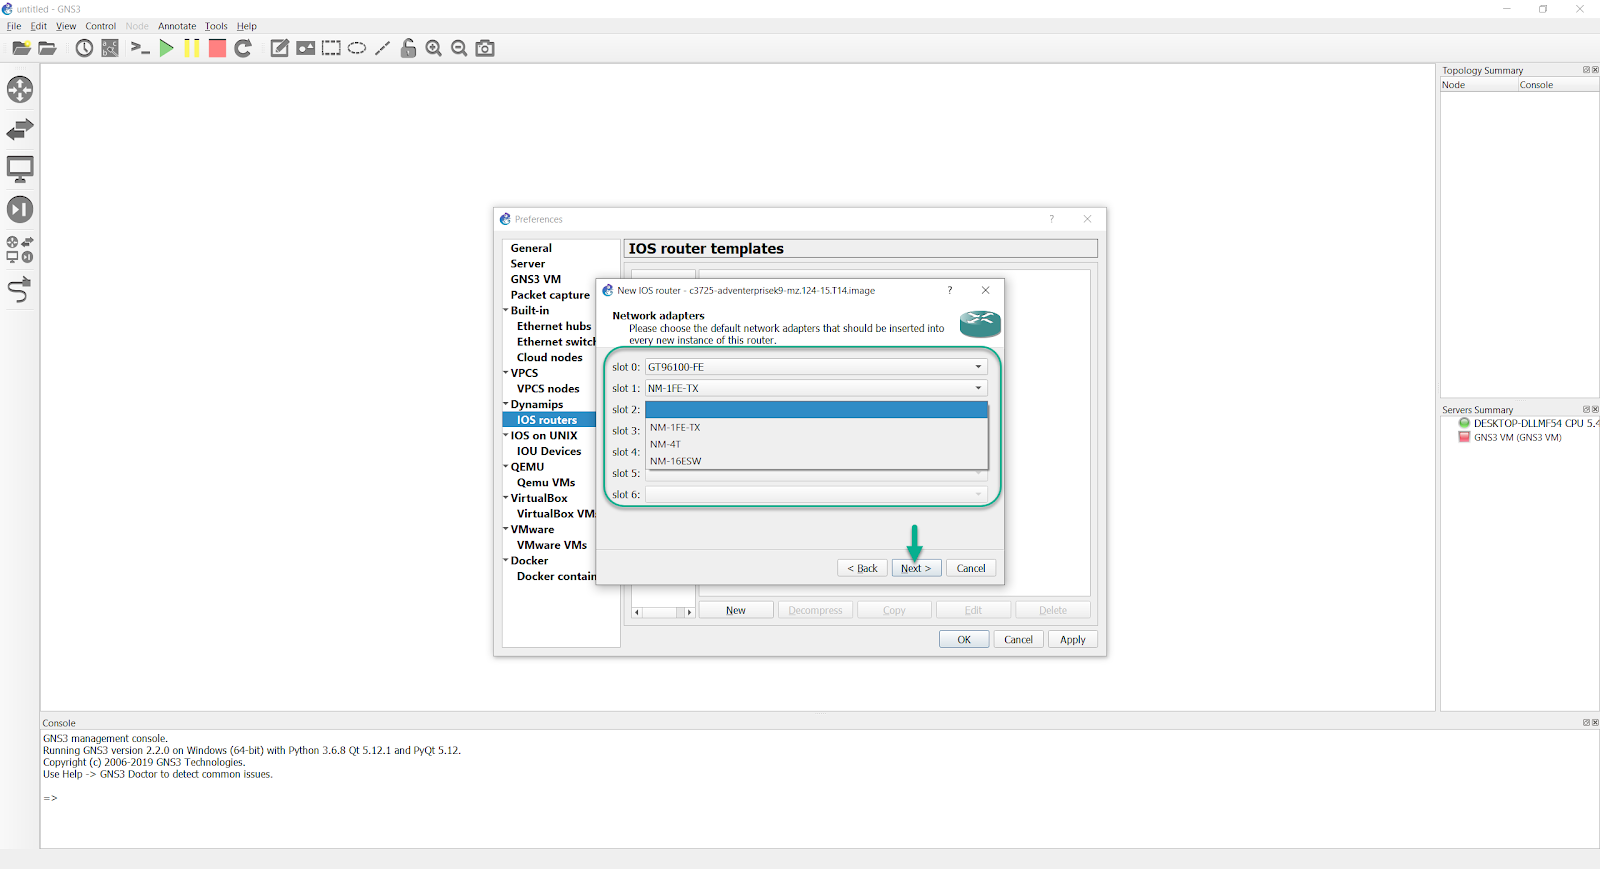Select the blank highlighted slot 2 option
This screenshot has height=869, width=1600.
(816, 410)
